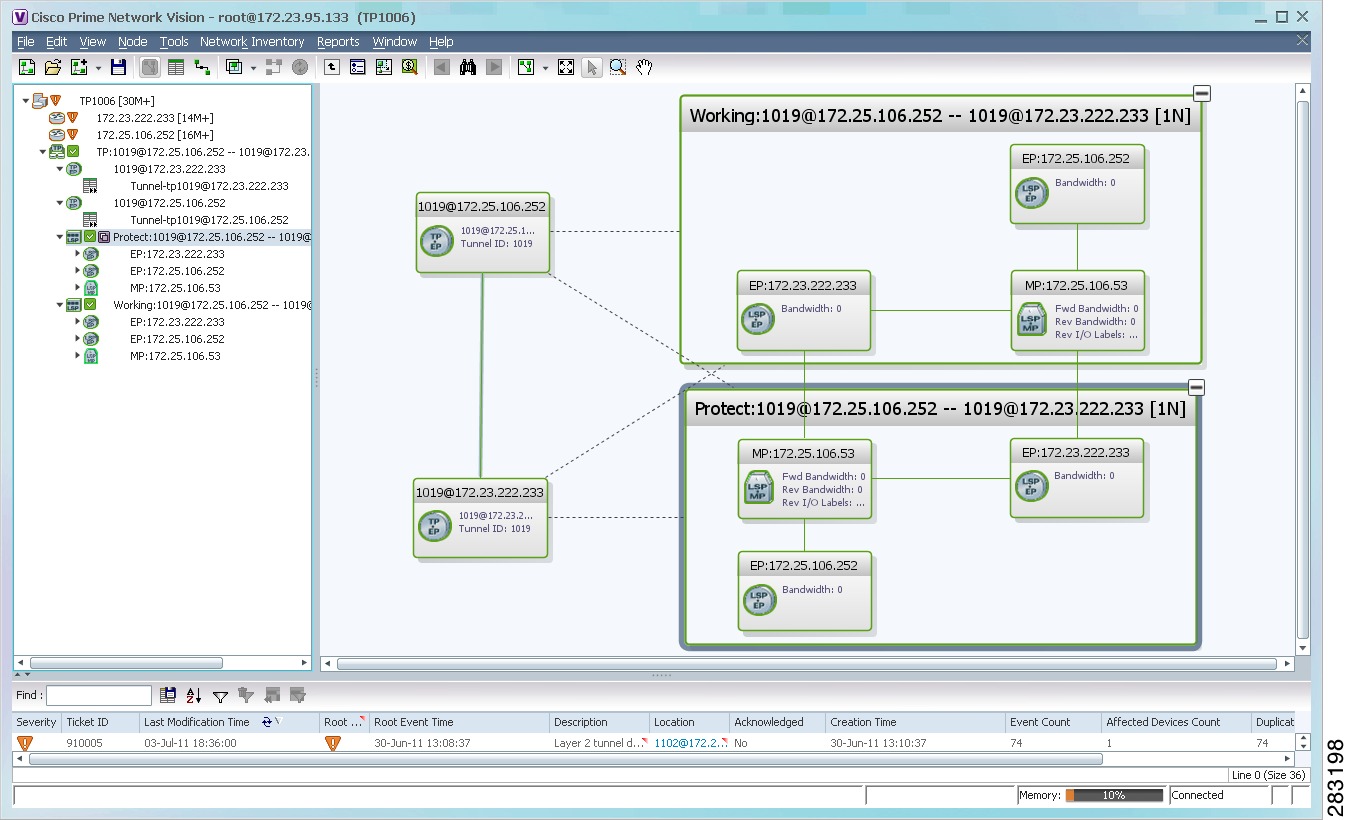
Task: Click the purple overlay icon on Protect tree row
Action: pyautogui.click(x=104, y=238)
